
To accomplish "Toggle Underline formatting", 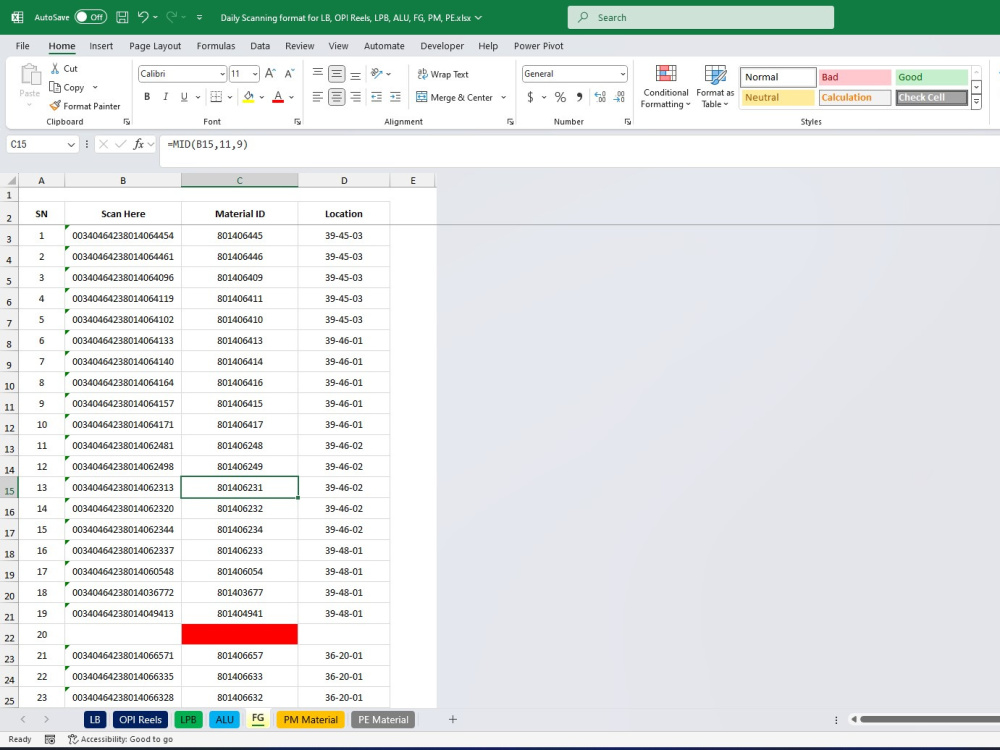I will (184, 97).
